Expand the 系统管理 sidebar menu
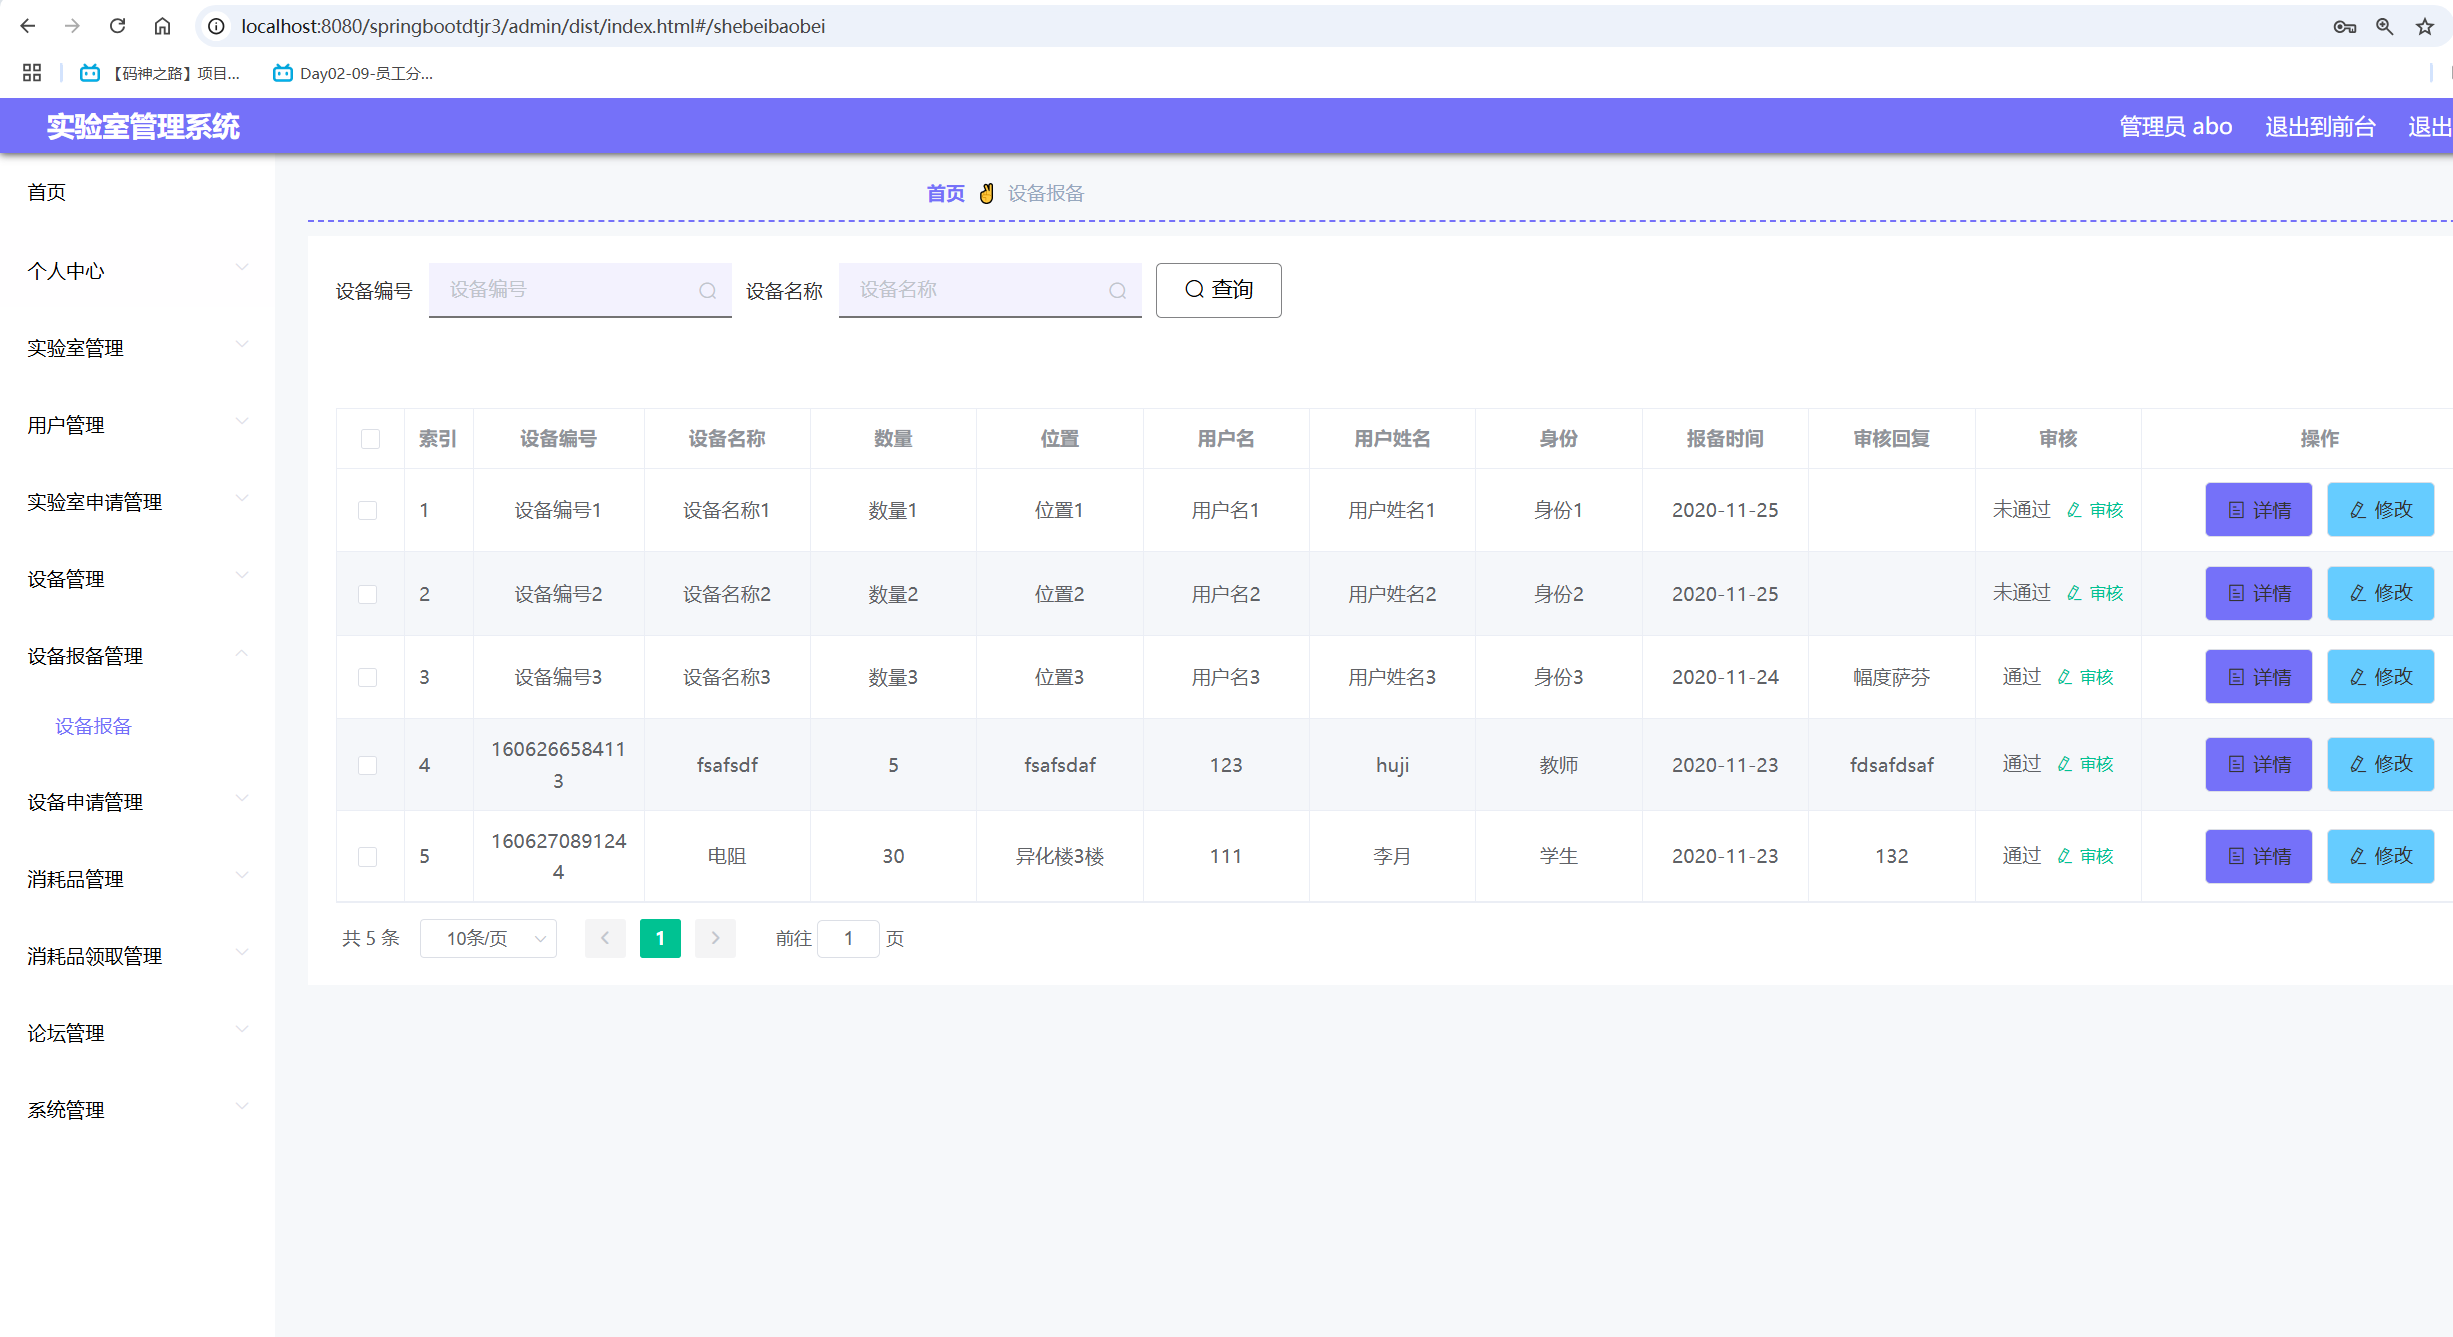The image size is (2453, 1337). pyautogui.click(x=137, y=1110)
